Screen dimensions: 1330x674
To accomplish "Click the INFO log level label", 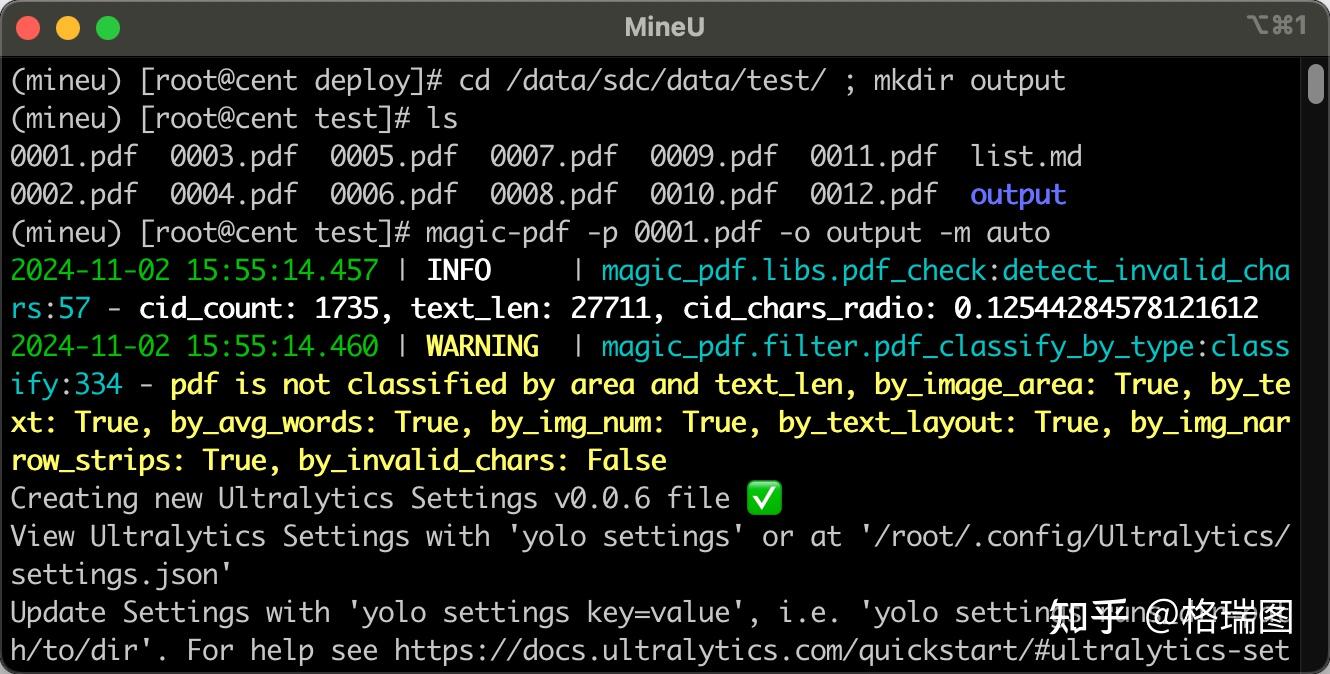I will tap(459, 270).
